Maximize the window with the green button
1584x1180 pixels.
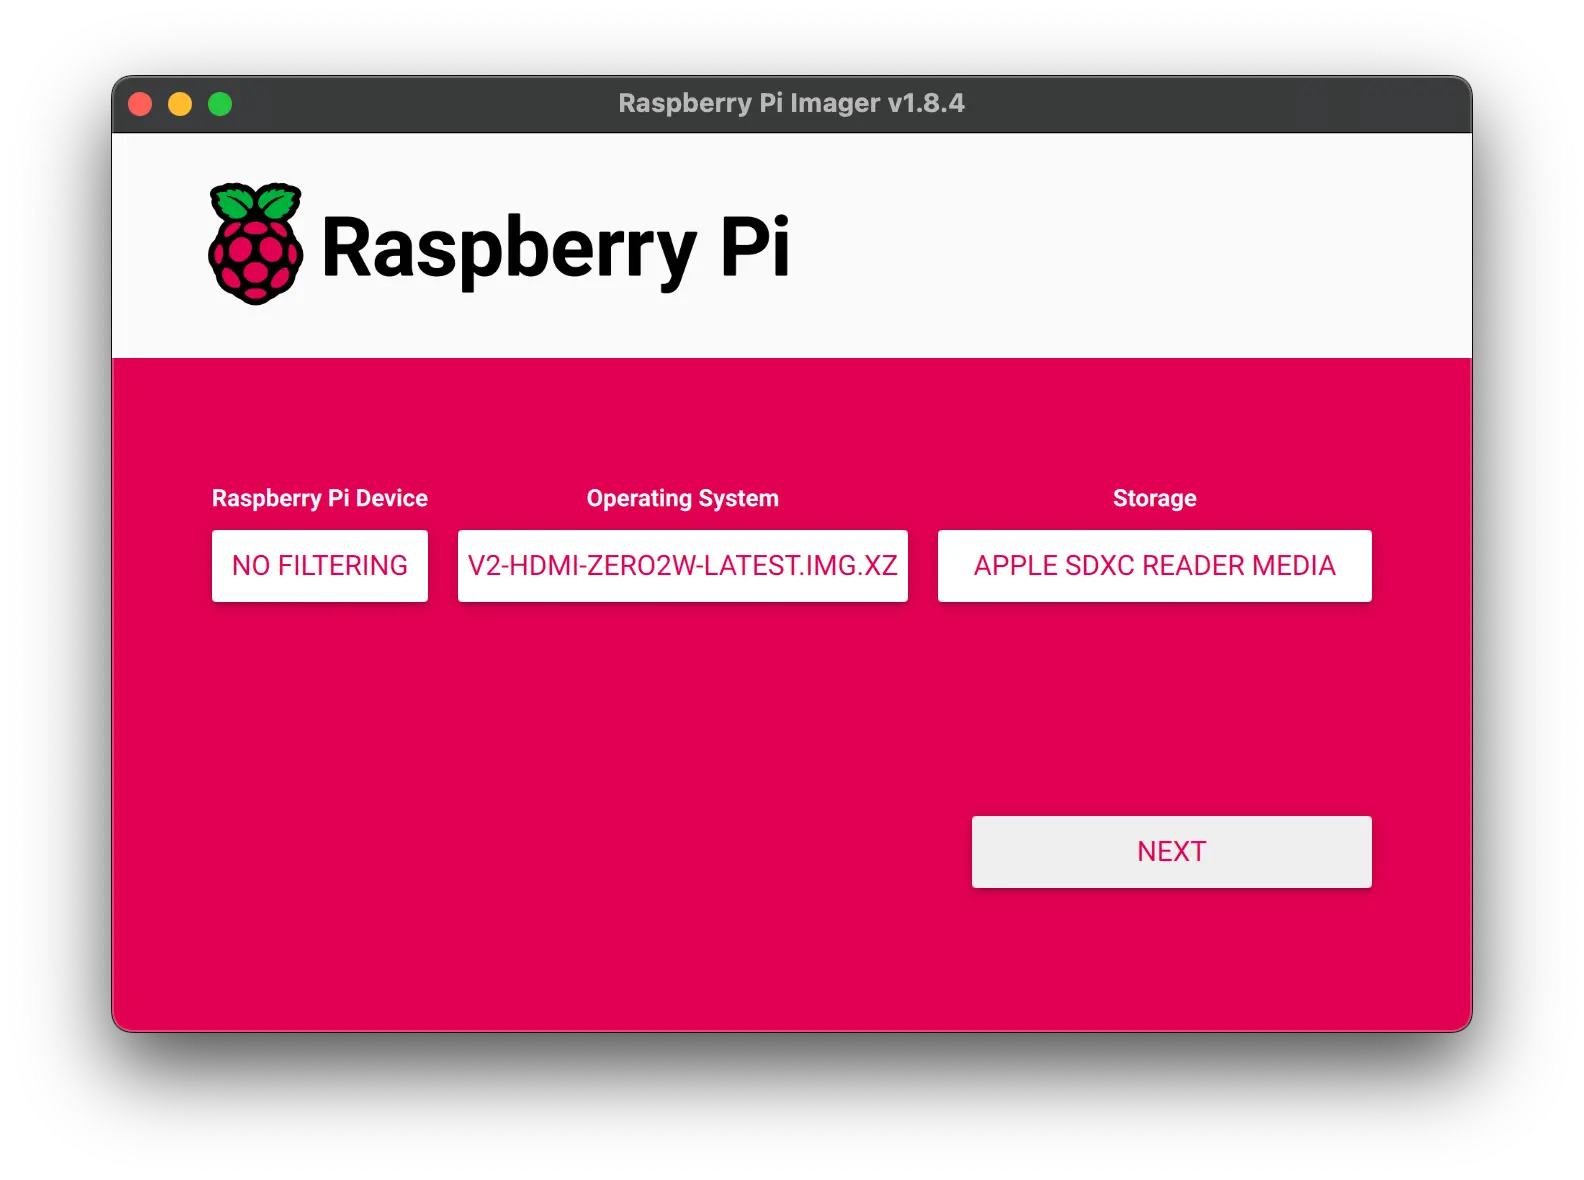220,104
